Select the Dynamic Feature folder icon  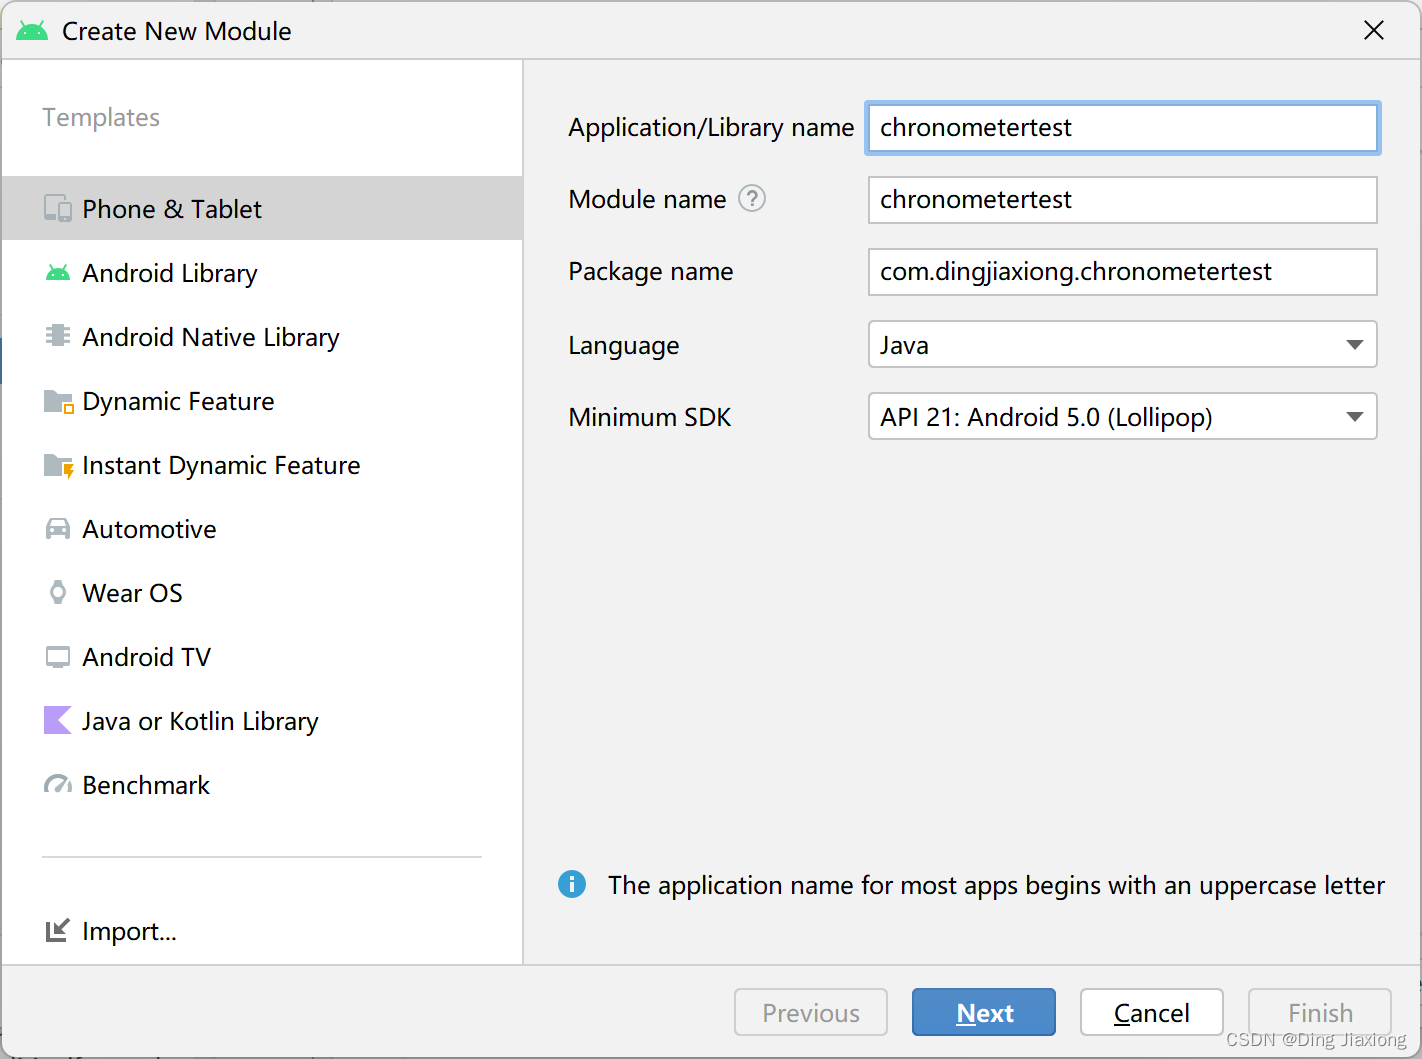tap(58, 401)
